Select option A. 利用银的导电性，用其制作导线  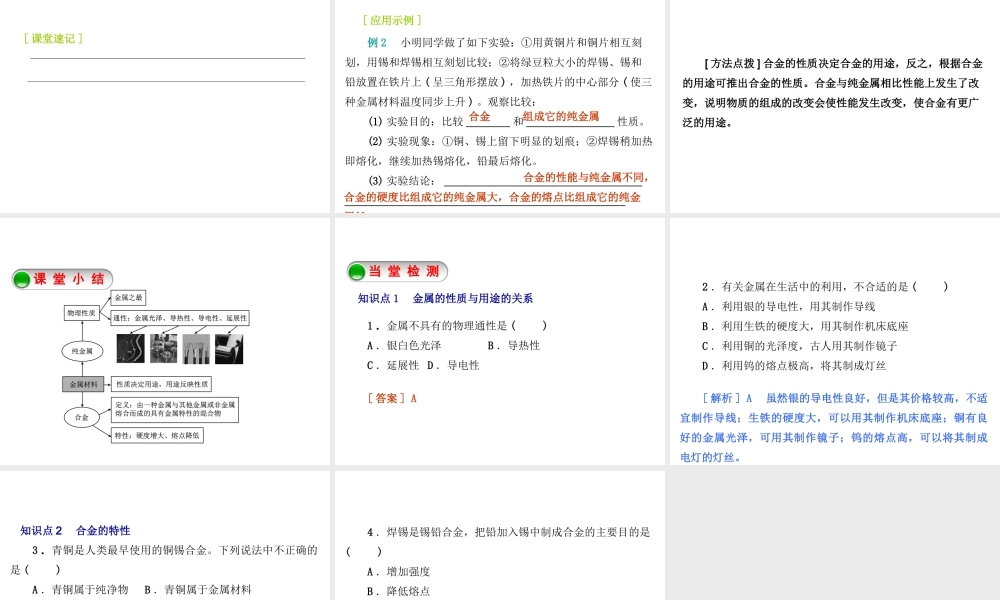tap(788, 307)
